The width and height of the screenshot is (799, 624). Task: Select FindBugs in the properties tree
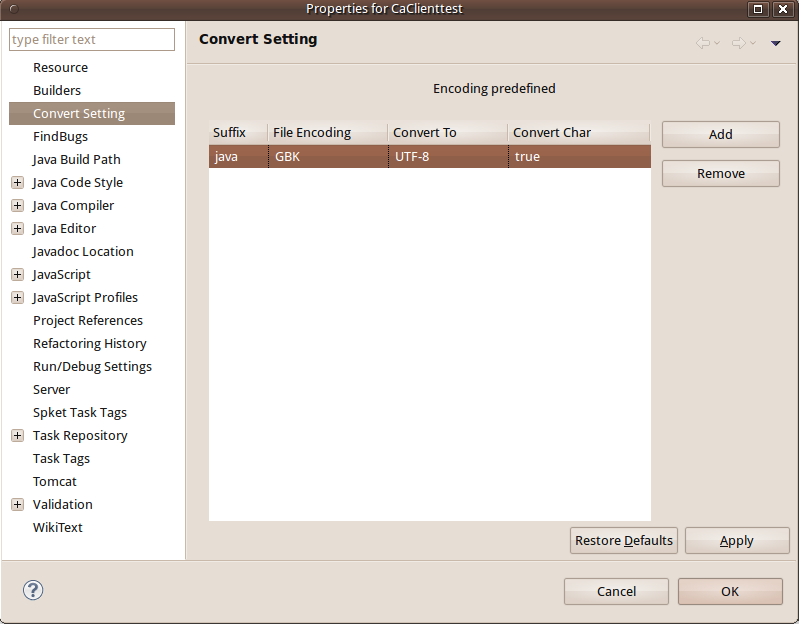tap(60, 137)
